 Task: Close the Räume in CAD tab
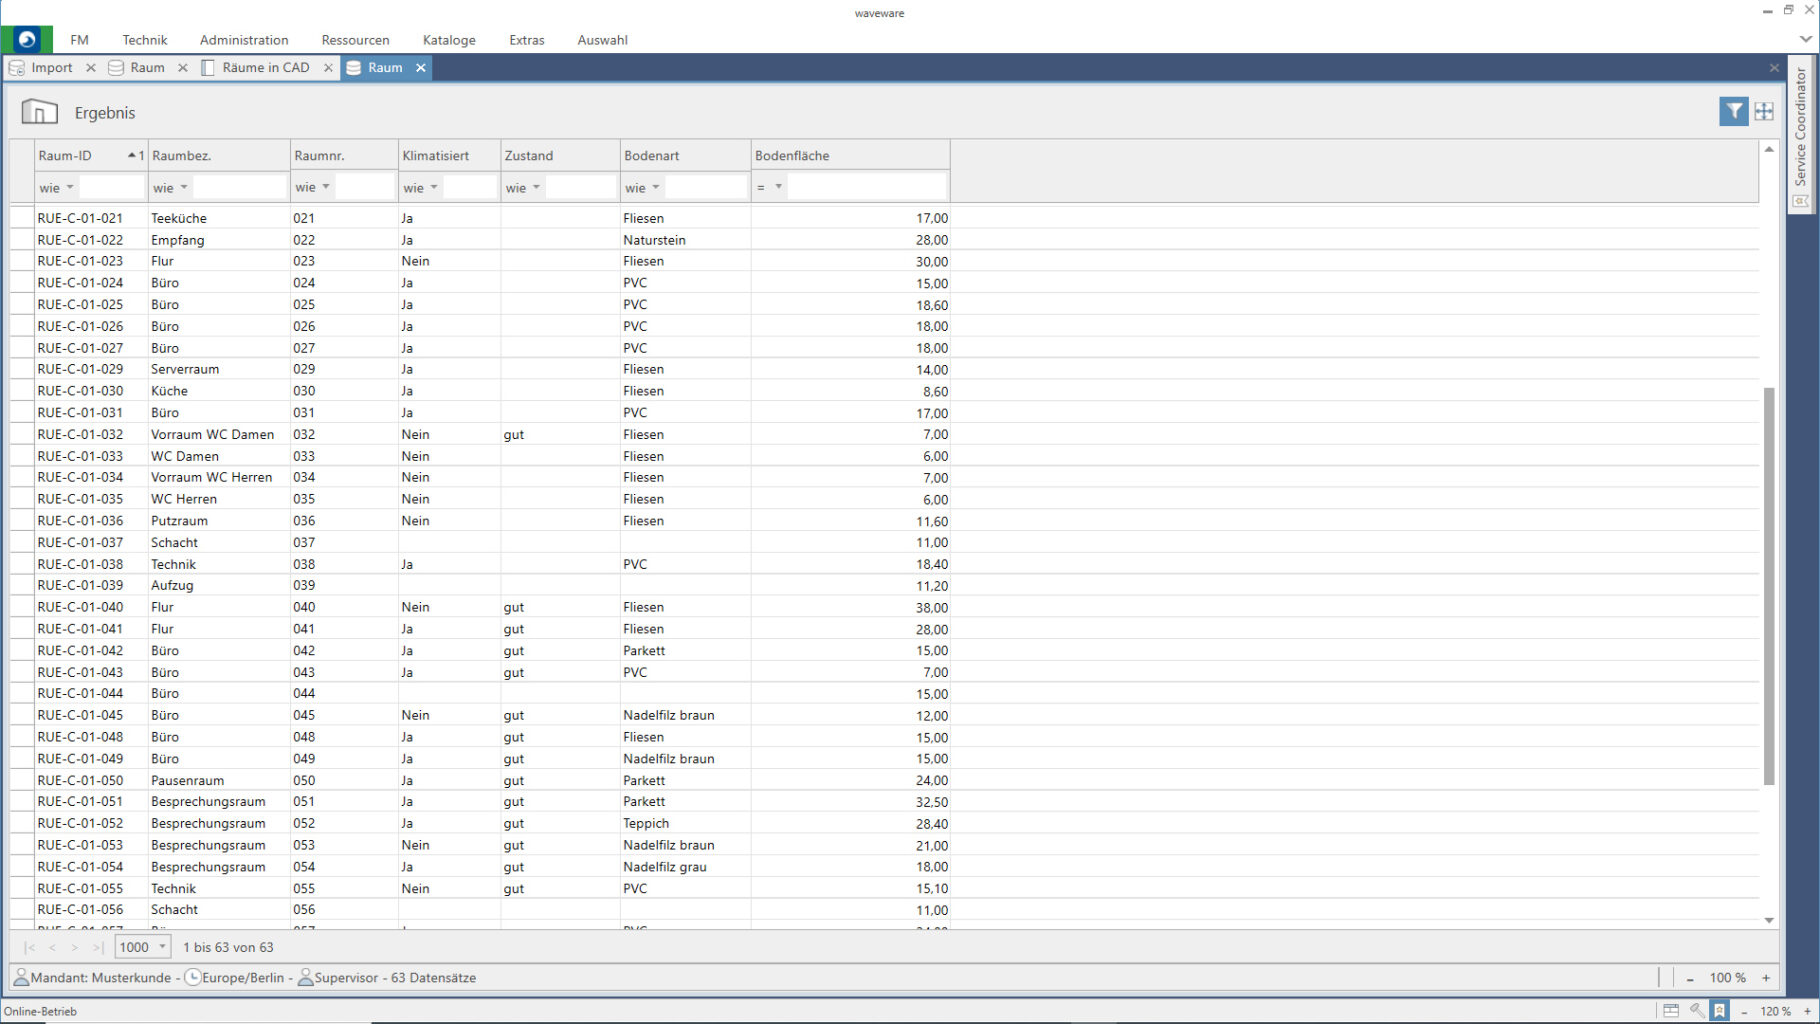(x=328, y=68)
